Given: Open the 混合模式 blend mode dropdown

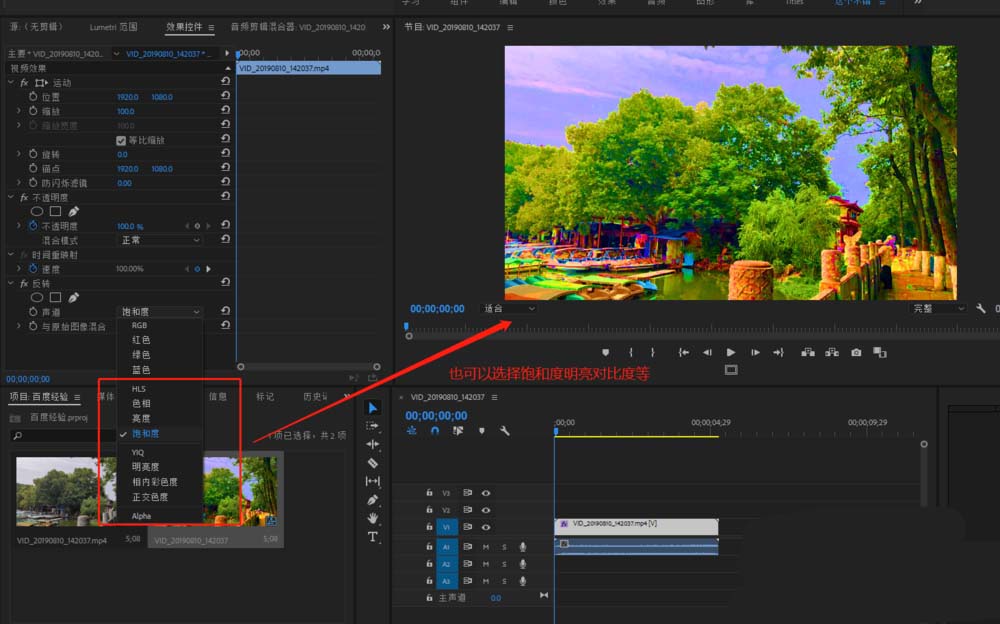Looking at the screenshot, I should coord(160,241).
